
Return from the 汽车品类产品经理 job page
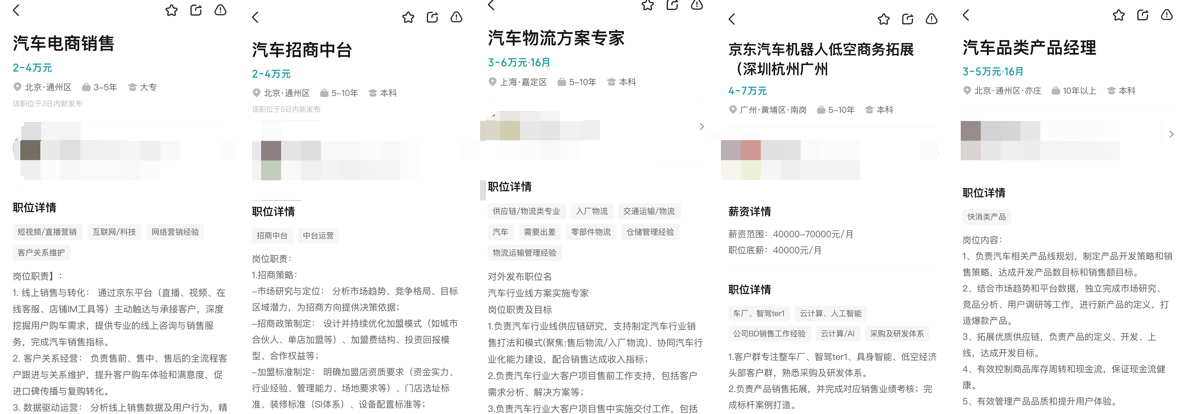[966, 15]
